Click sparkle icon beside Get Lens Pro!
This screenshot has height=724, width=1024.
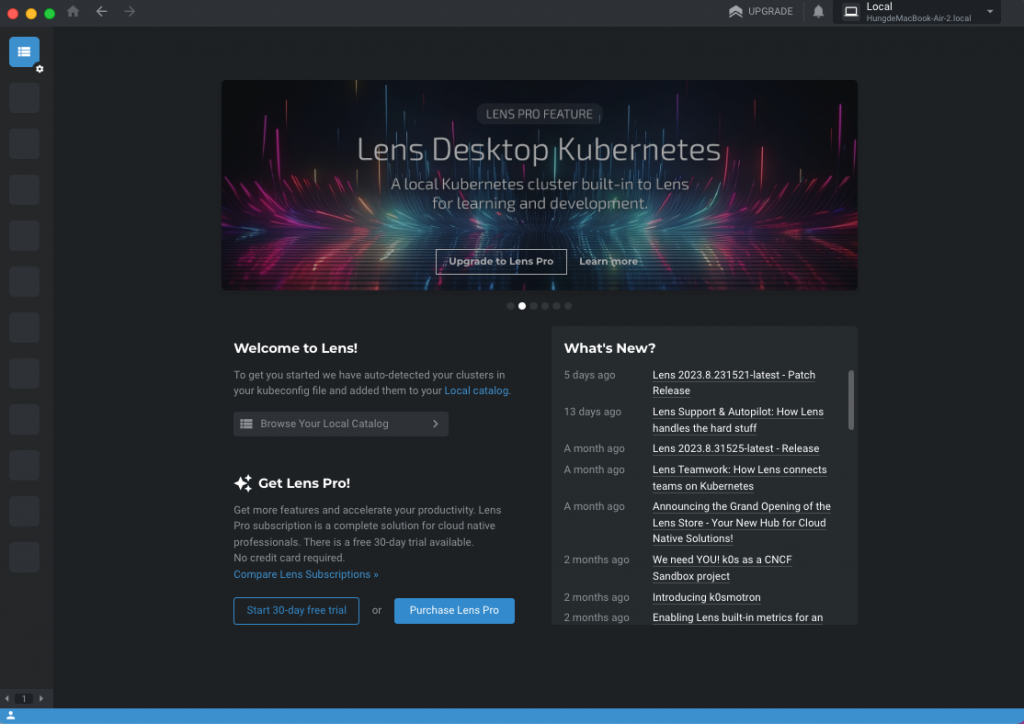click(x=243, y=483)
